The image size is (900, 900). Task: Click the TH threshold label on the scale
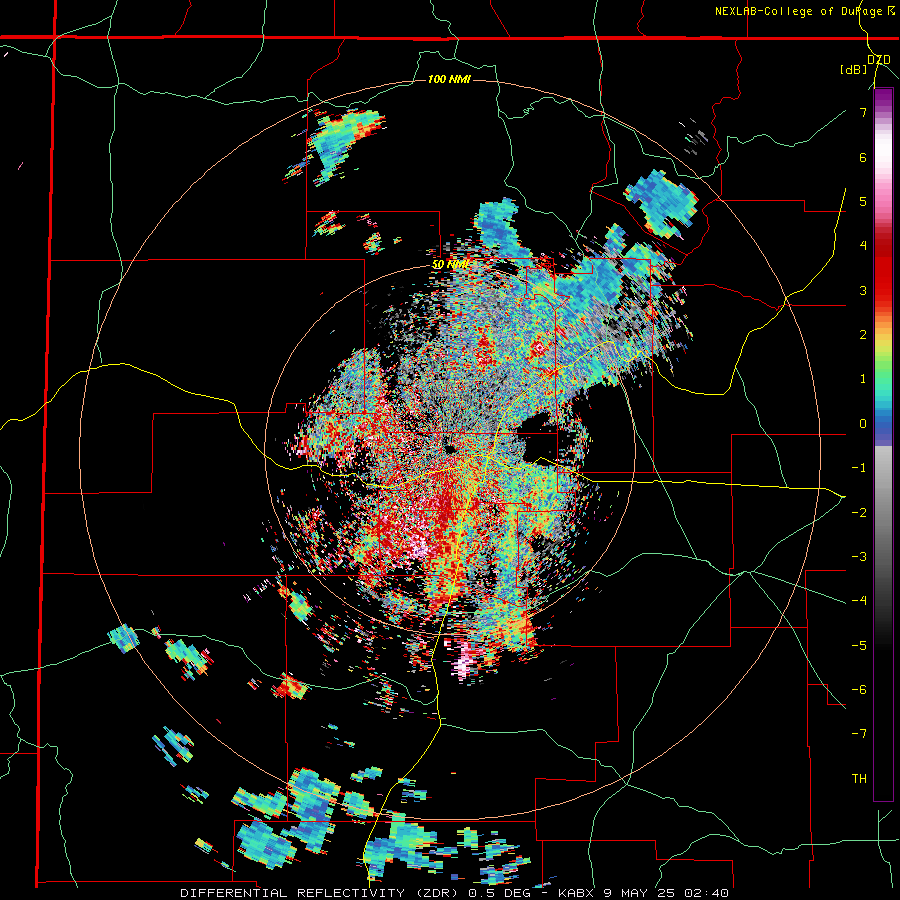click(x=859, y=778)
